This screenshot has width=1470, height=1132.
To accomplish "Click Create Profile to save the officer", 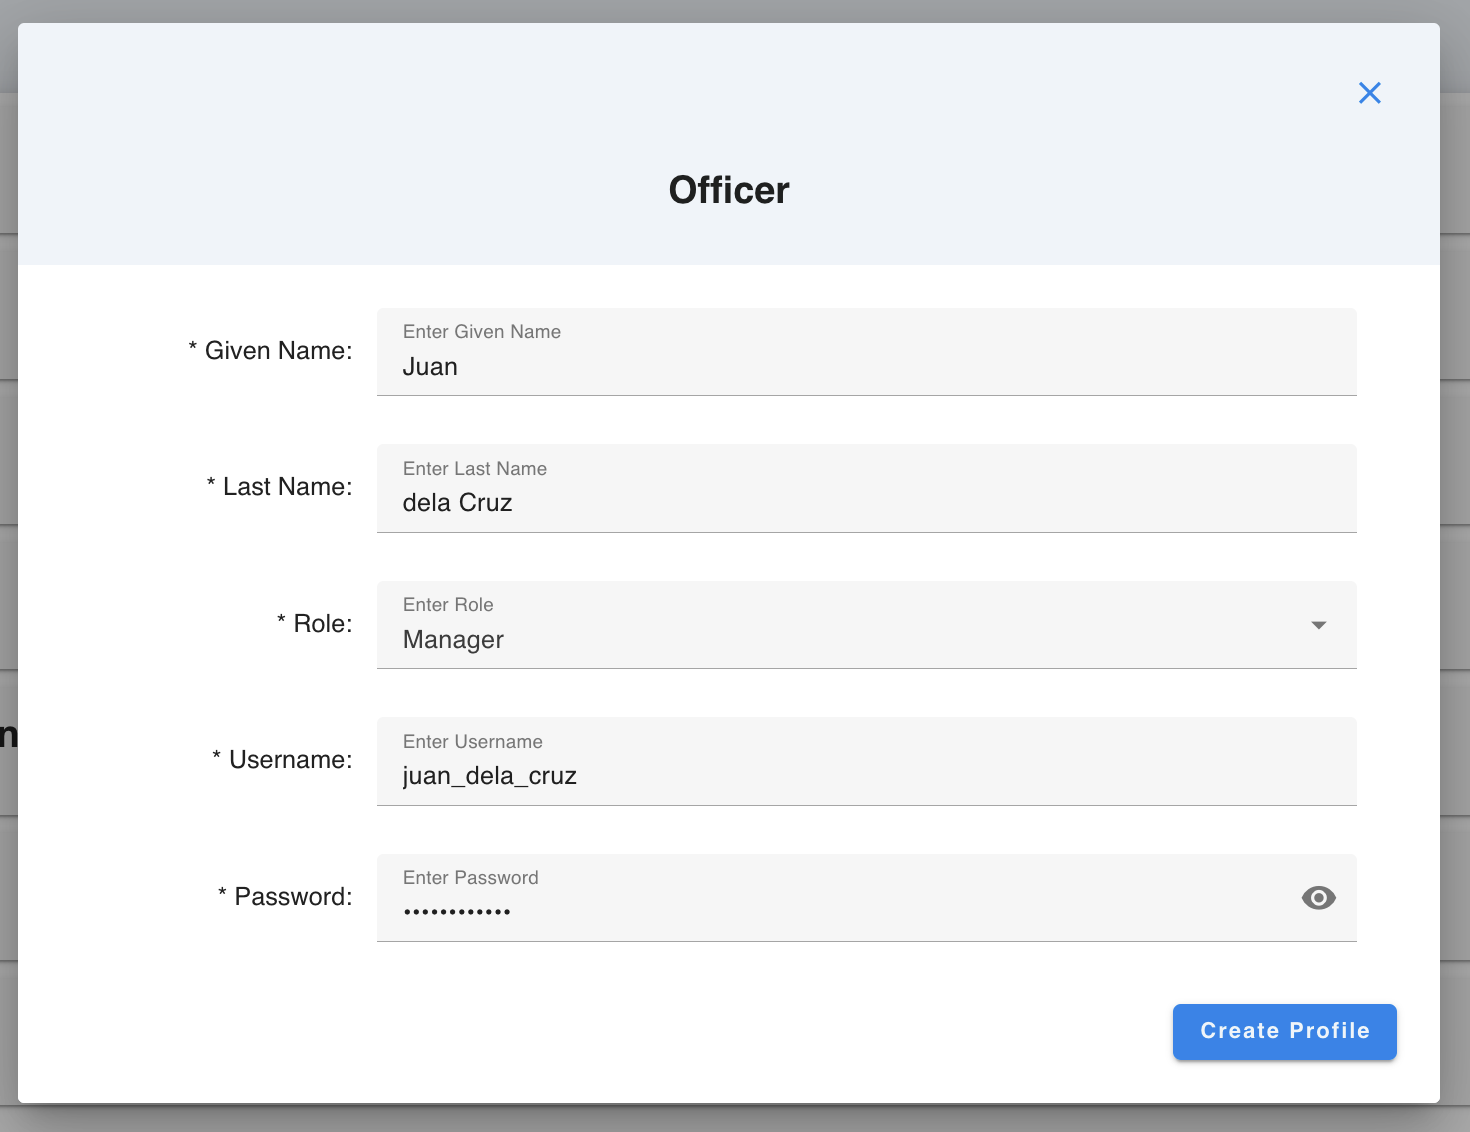I will tap(1284, 1031).
